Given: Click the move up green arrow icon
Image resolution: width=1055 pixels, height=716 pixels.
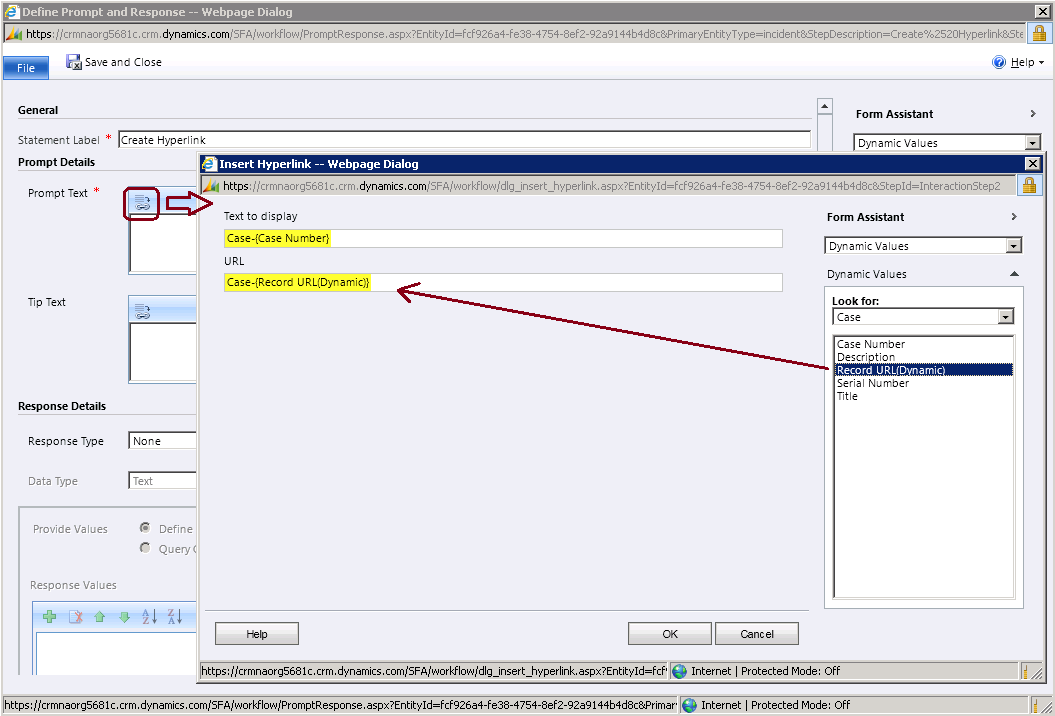Looking at the screenshot, I should tap(100, 617).
